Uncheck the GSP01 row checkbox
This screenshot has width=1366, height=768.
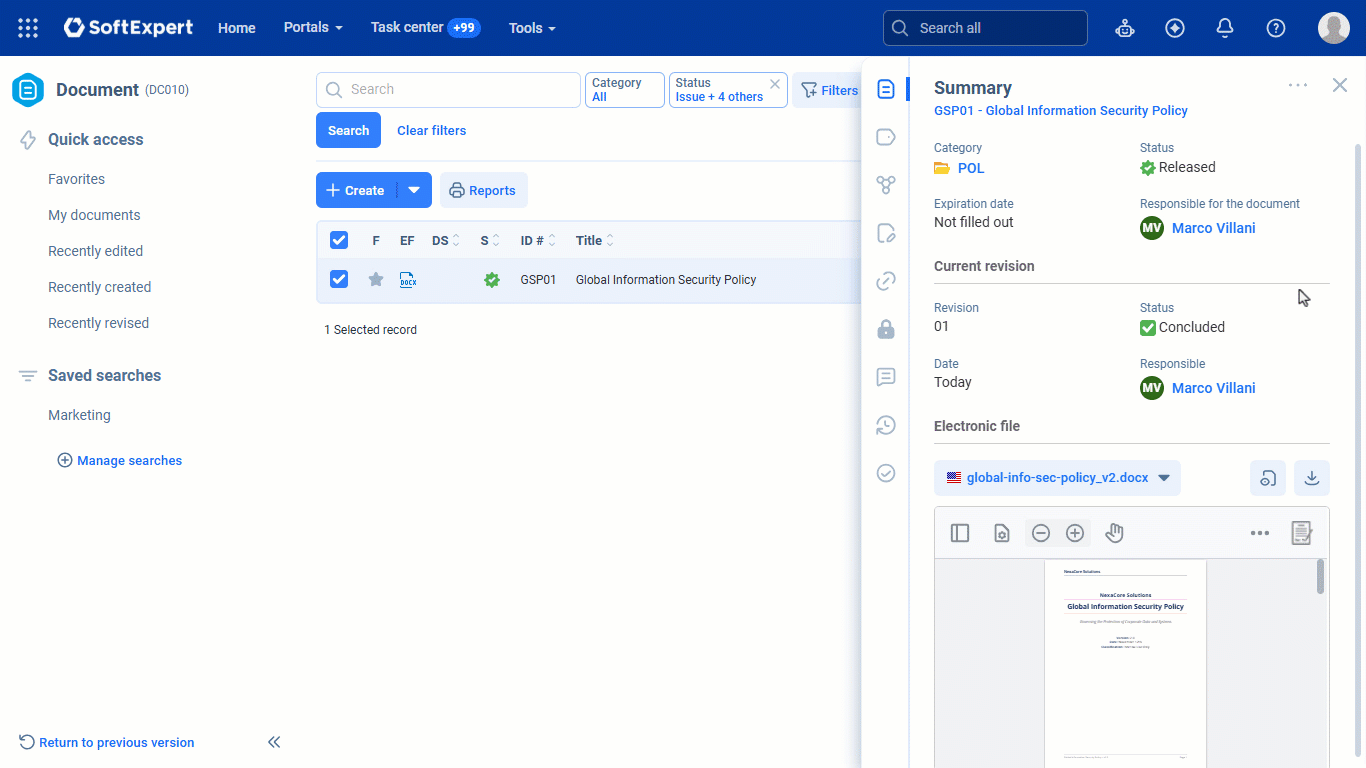(339, 279)
